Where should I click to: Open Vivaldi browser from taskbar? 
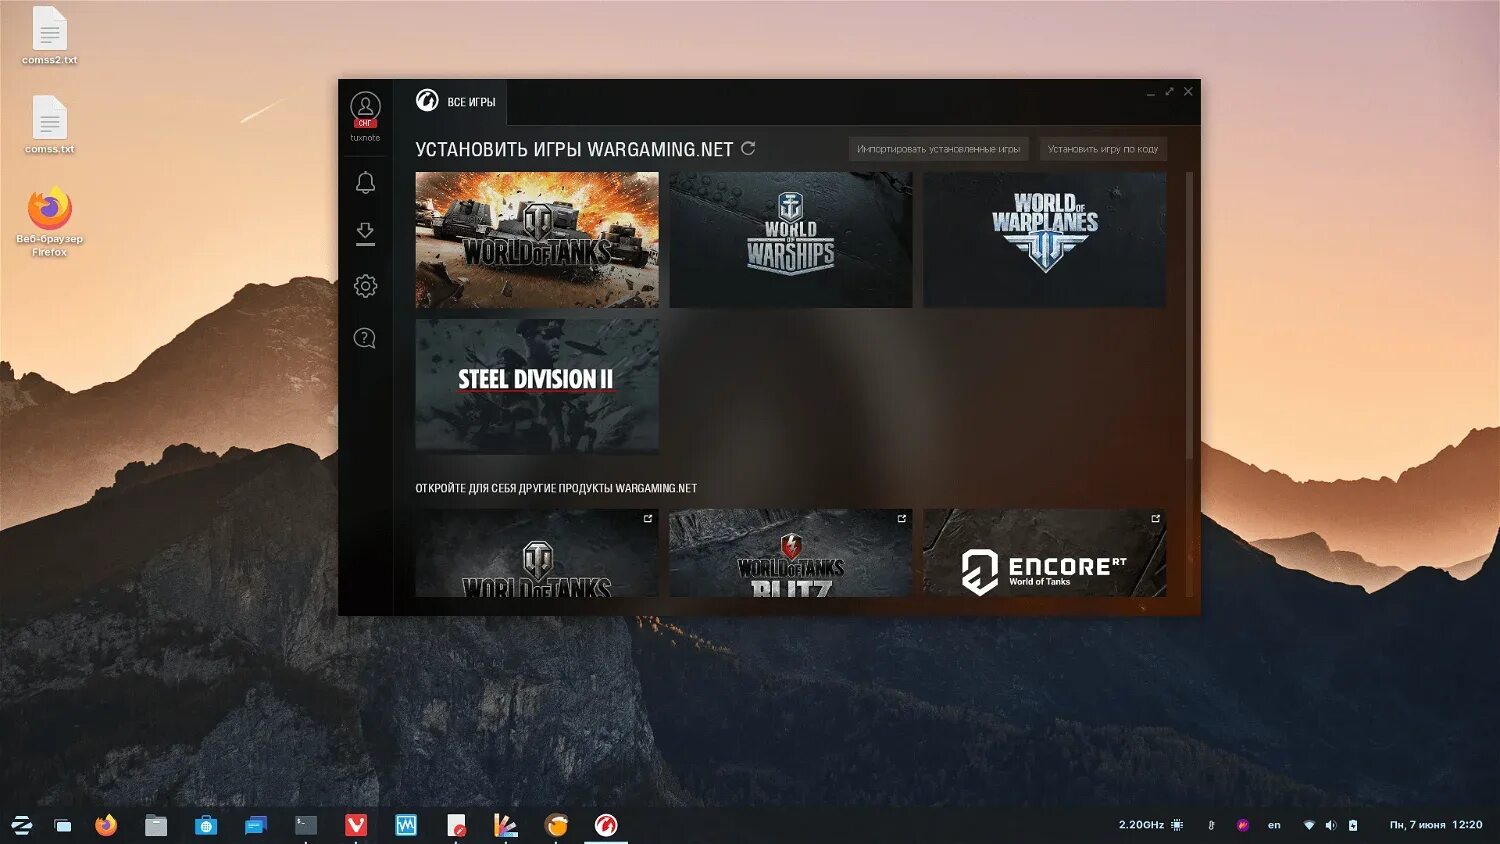pyautogui.click(x=356, y=825)
